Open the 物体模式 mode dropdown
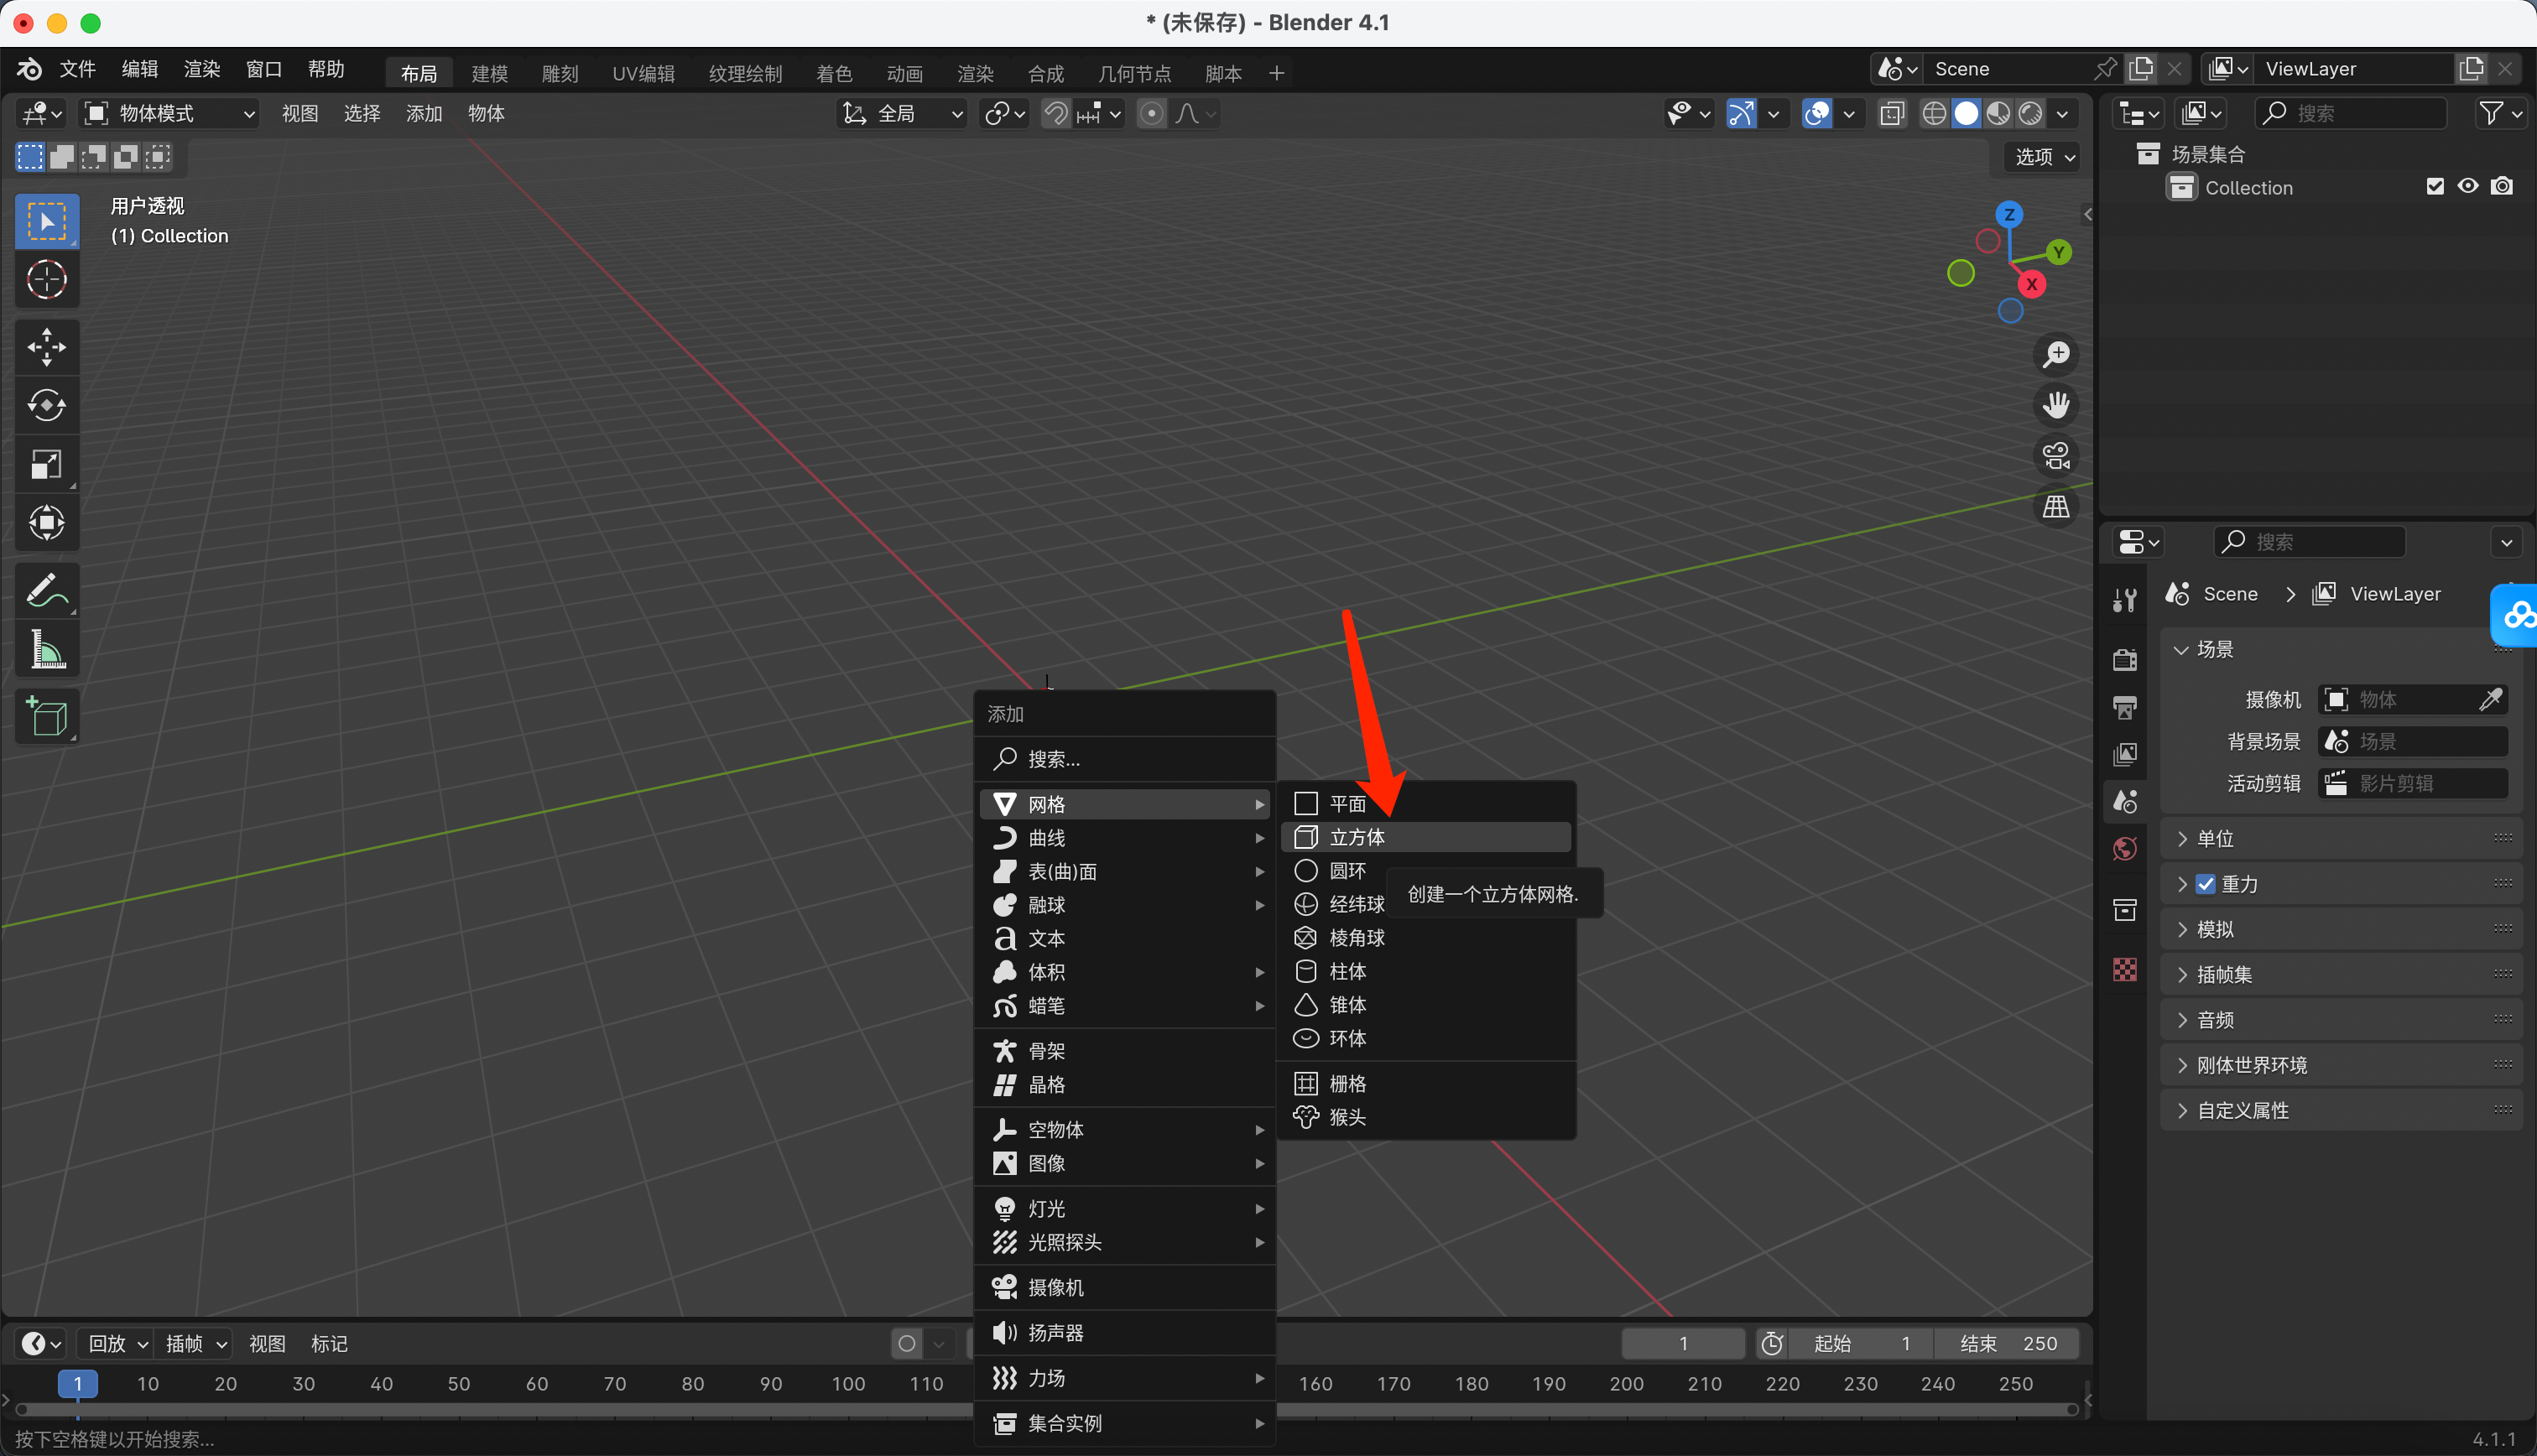The height and width of the screenshot is (1456, 2537). click(x=169, y=114)
